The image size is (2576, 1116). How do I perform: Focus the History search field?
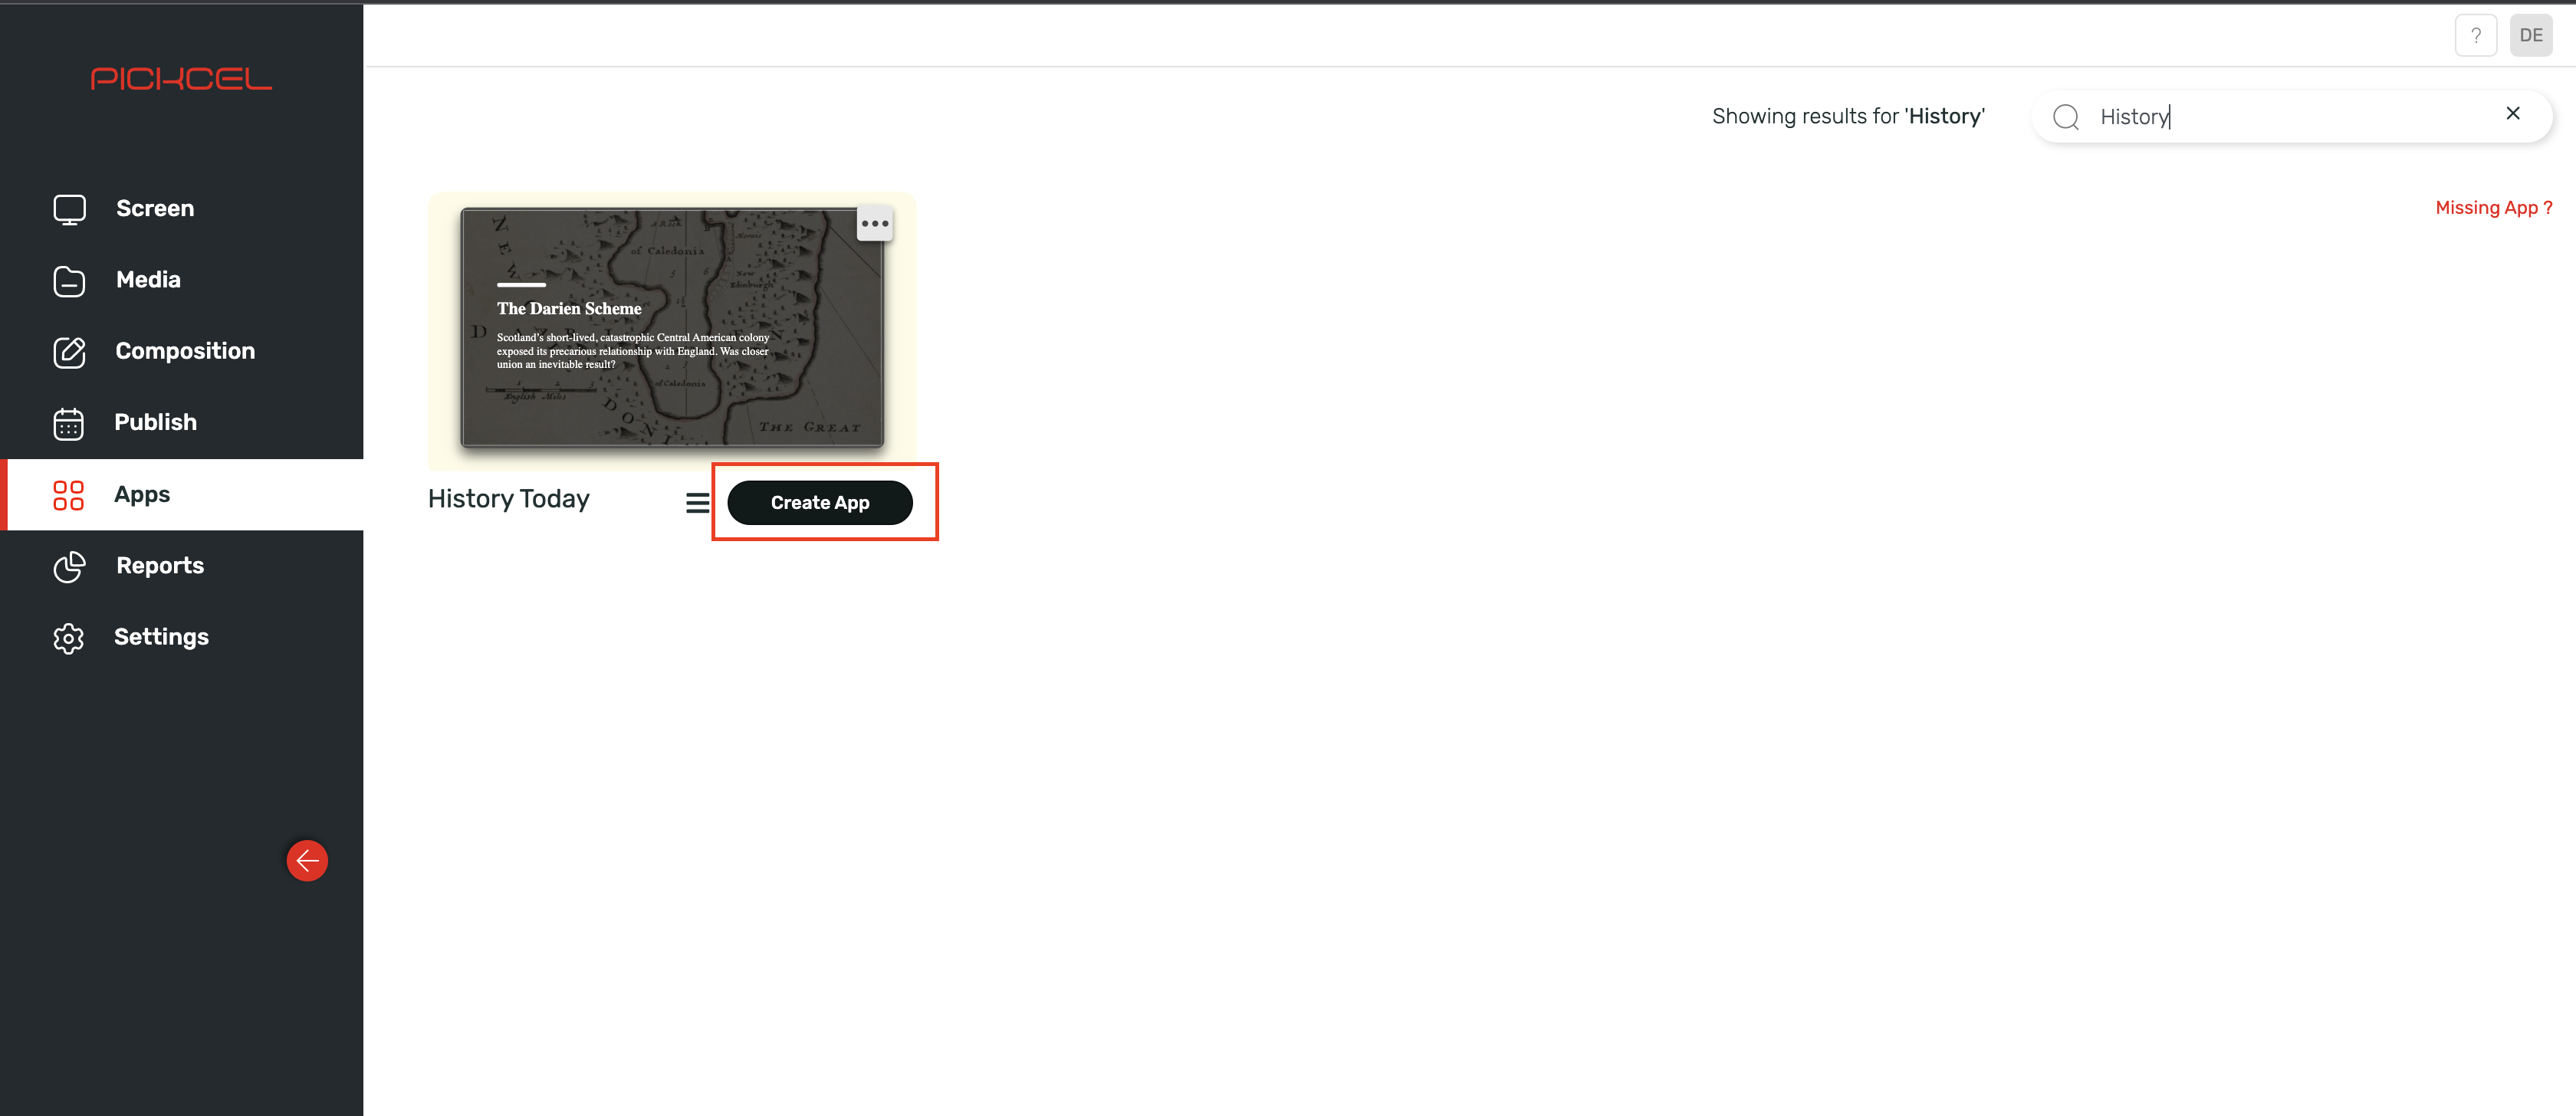[2292, 117]
